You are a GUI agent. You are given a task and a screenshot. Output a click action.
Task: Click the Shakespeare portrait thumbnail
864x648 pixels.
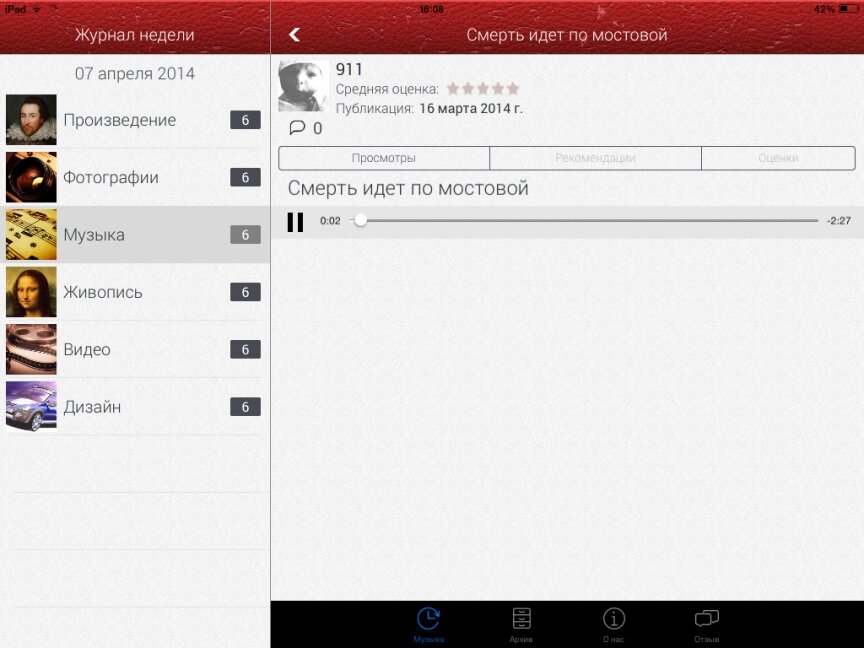click(x=31, y=120)
